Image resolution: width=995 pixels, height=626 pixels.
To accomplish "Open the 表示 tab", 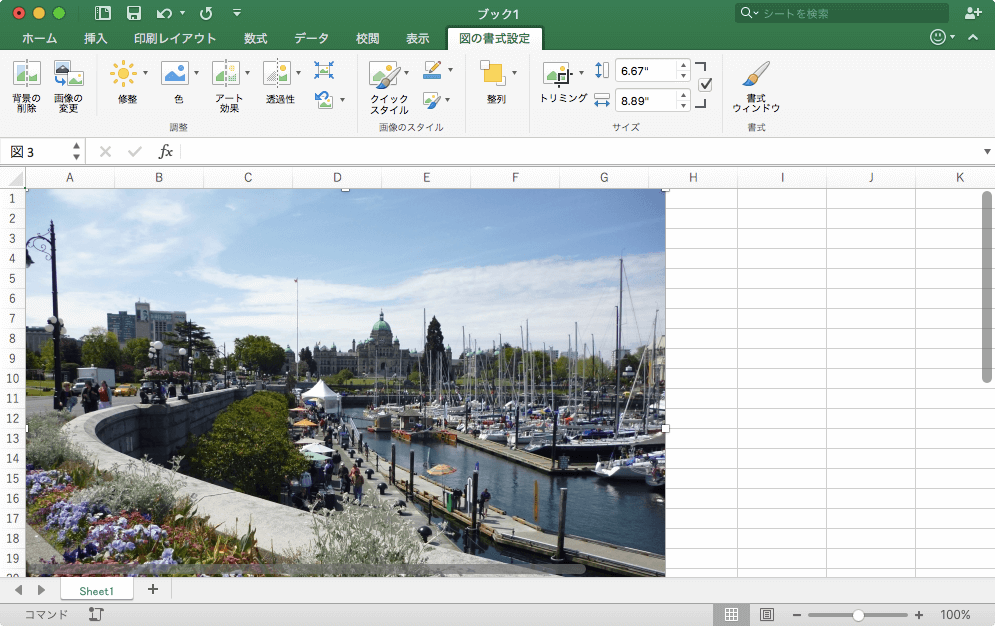I will click(x=417, y=39).
